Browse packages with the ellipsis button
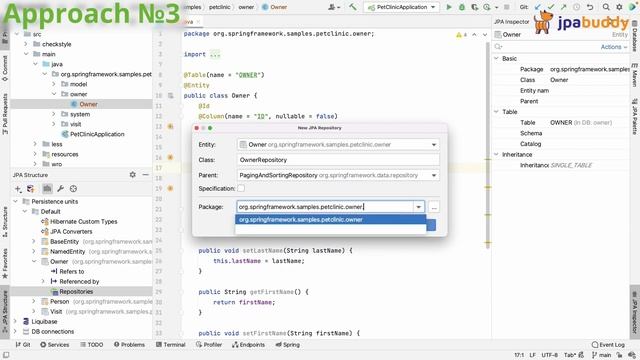 pyautogui.click(x=434, y=207)
